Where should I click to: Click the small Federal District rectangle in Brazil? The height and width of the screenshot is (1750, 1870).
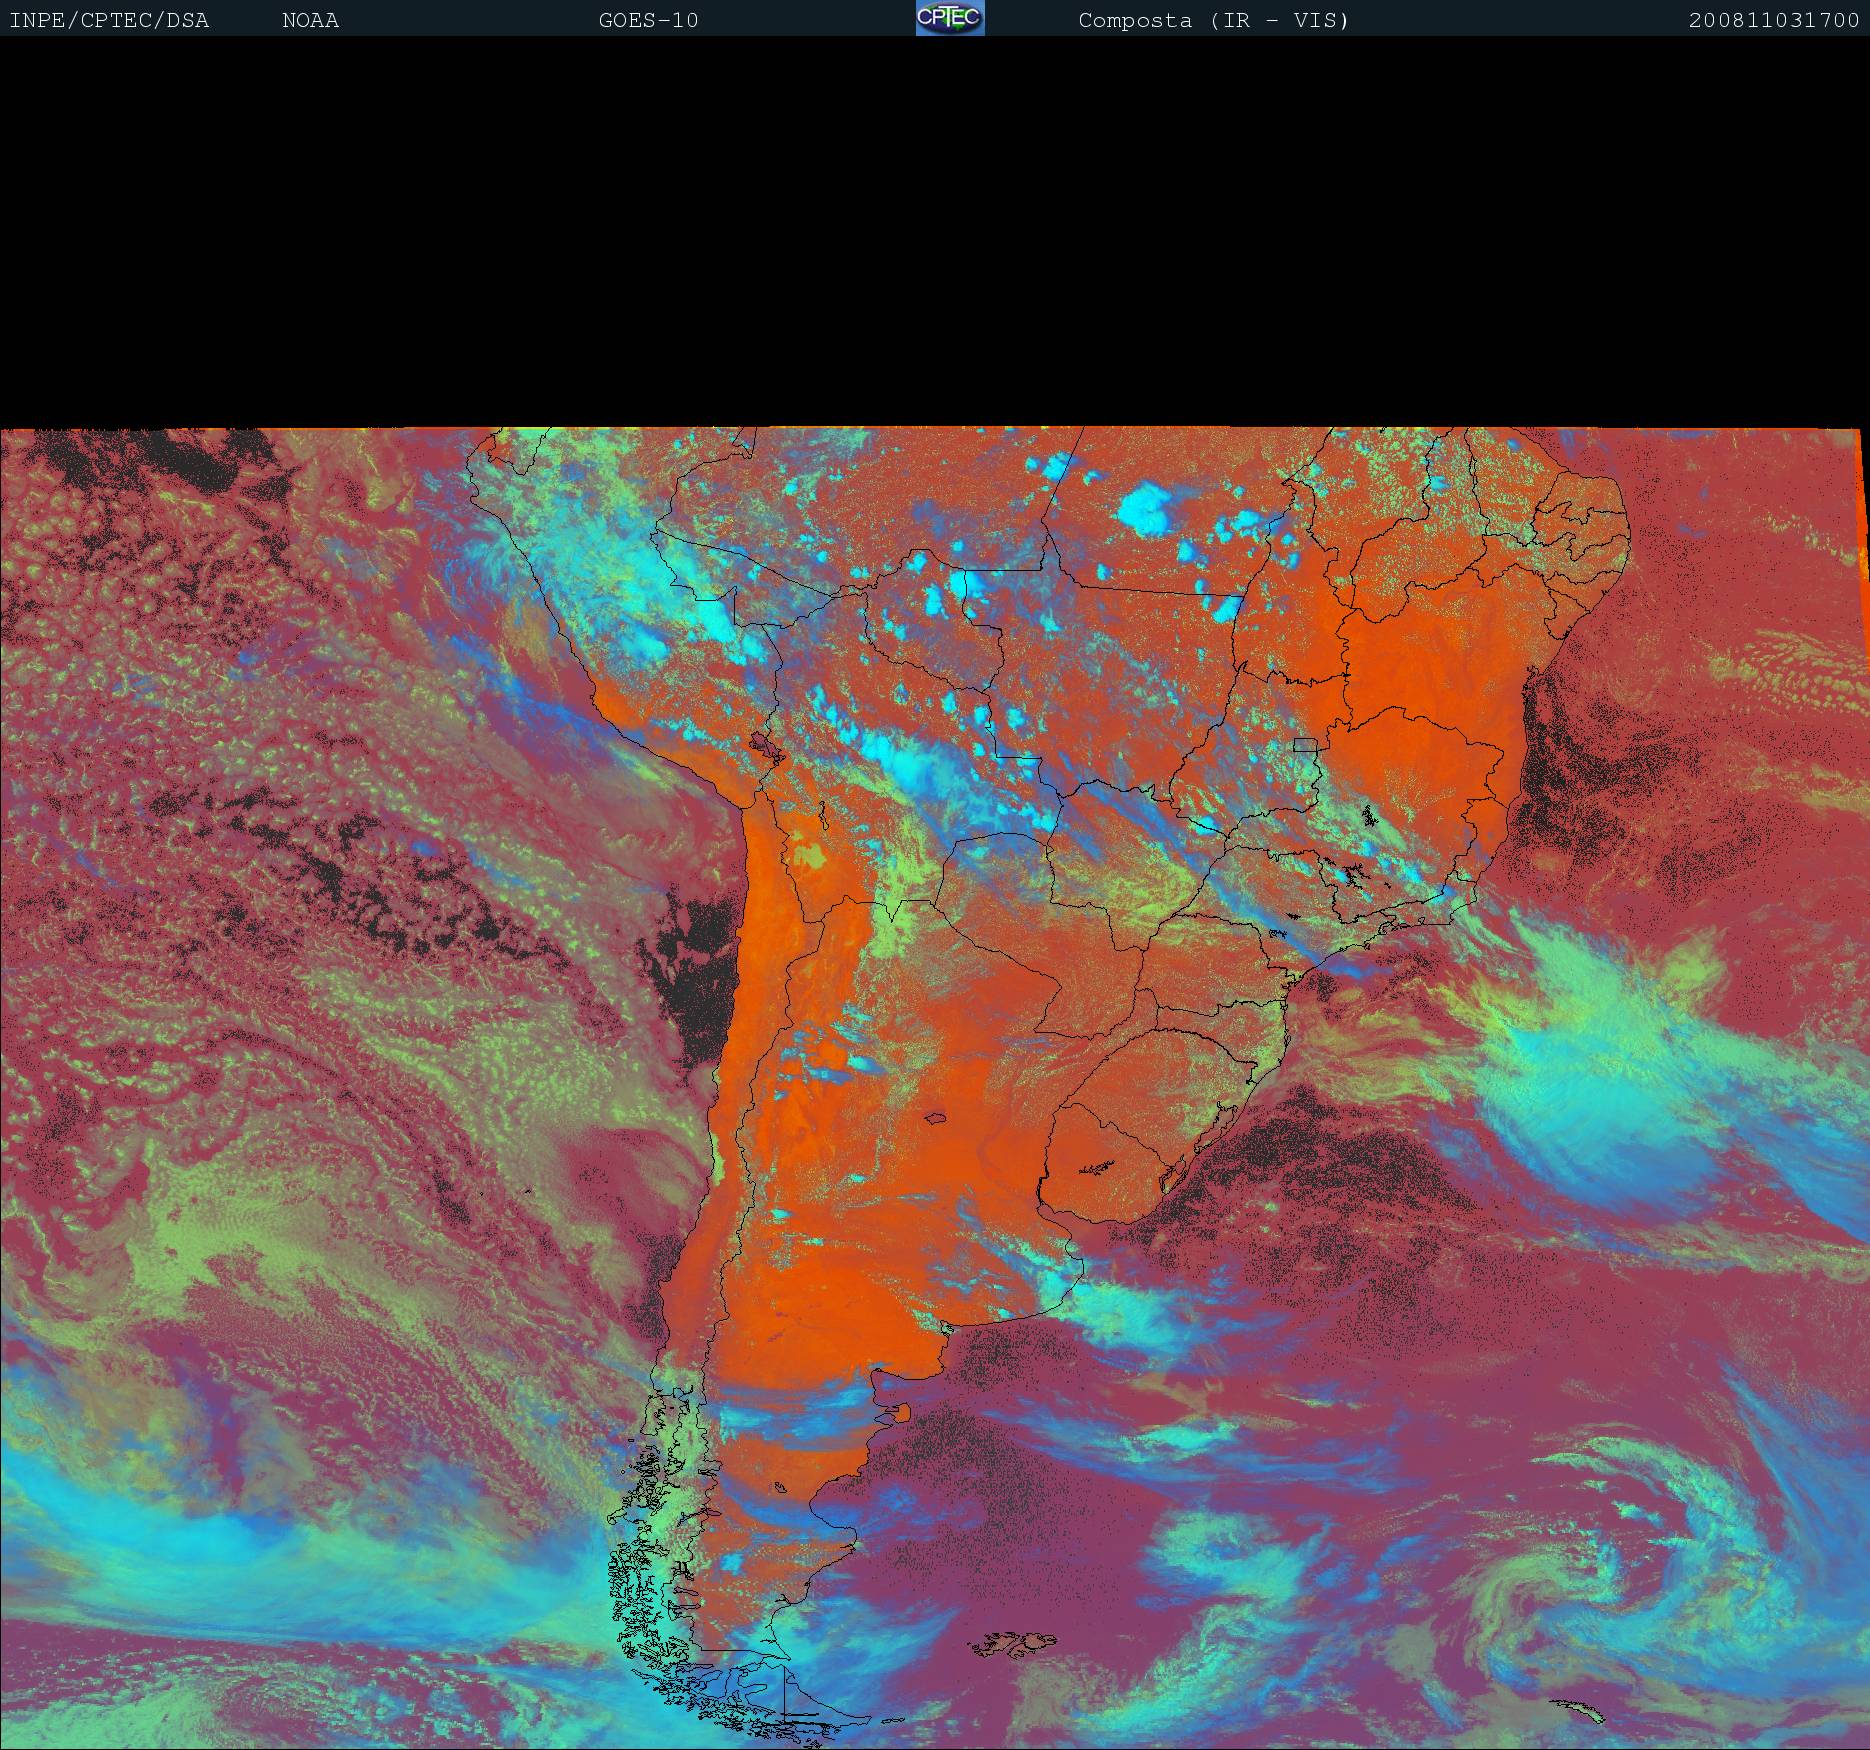1305,744
